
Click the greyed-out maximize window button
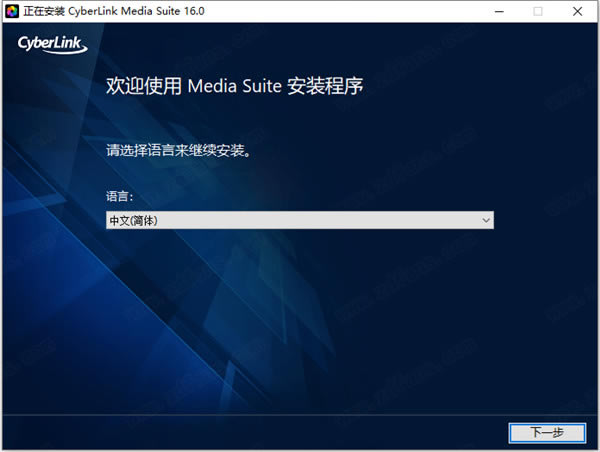pos(537,11)
